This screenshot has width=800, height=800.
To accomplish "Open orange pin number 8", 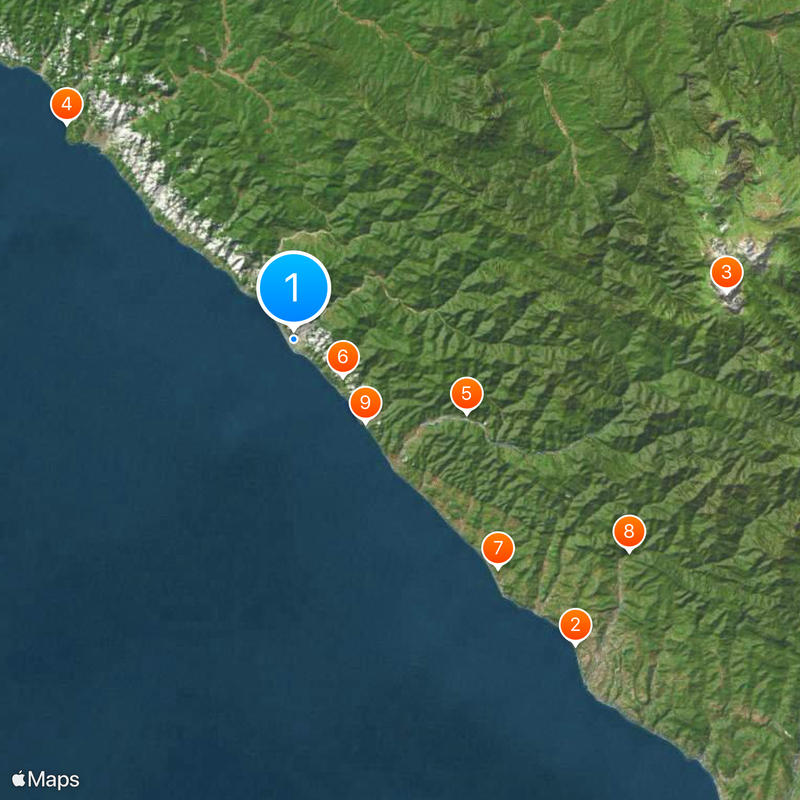I will (629, 533).
